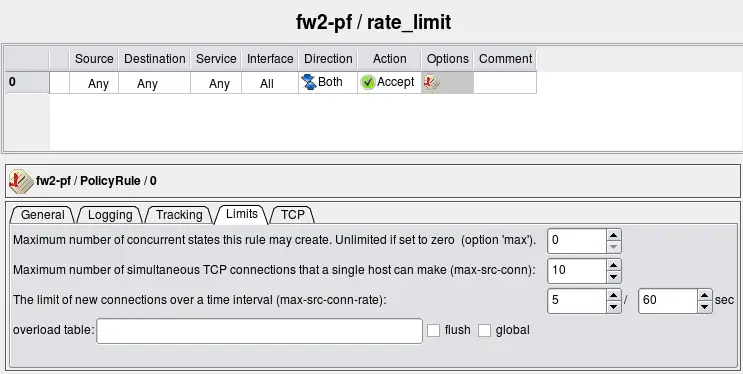The height and width of the screenshot is (374, 743).
Task: Open the Tracking tab
Action: click(x=179, y=215)
